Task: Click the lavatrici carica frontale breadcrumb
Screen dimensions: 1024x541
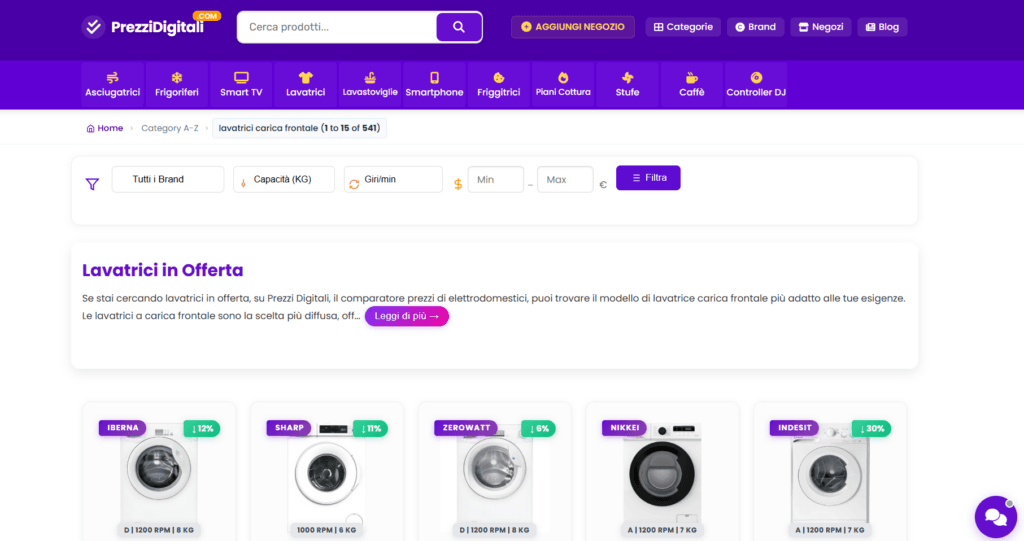Action: [x=299, y=128]
